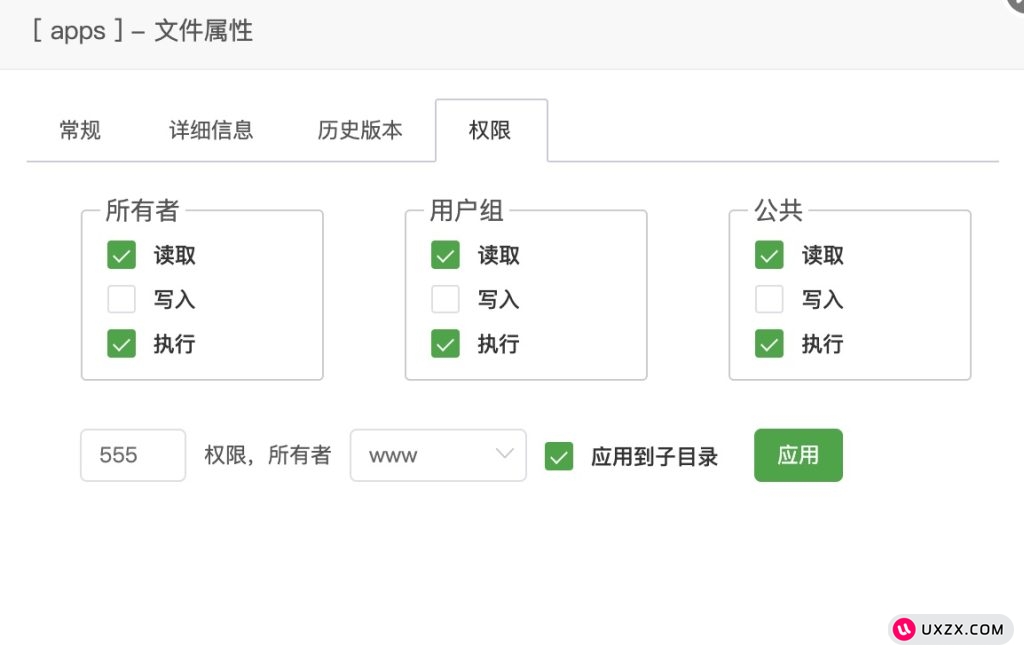1024x655 pixels.
Task: Toggle 读取 checkbox under 用户组
Action: coord(445,255)
